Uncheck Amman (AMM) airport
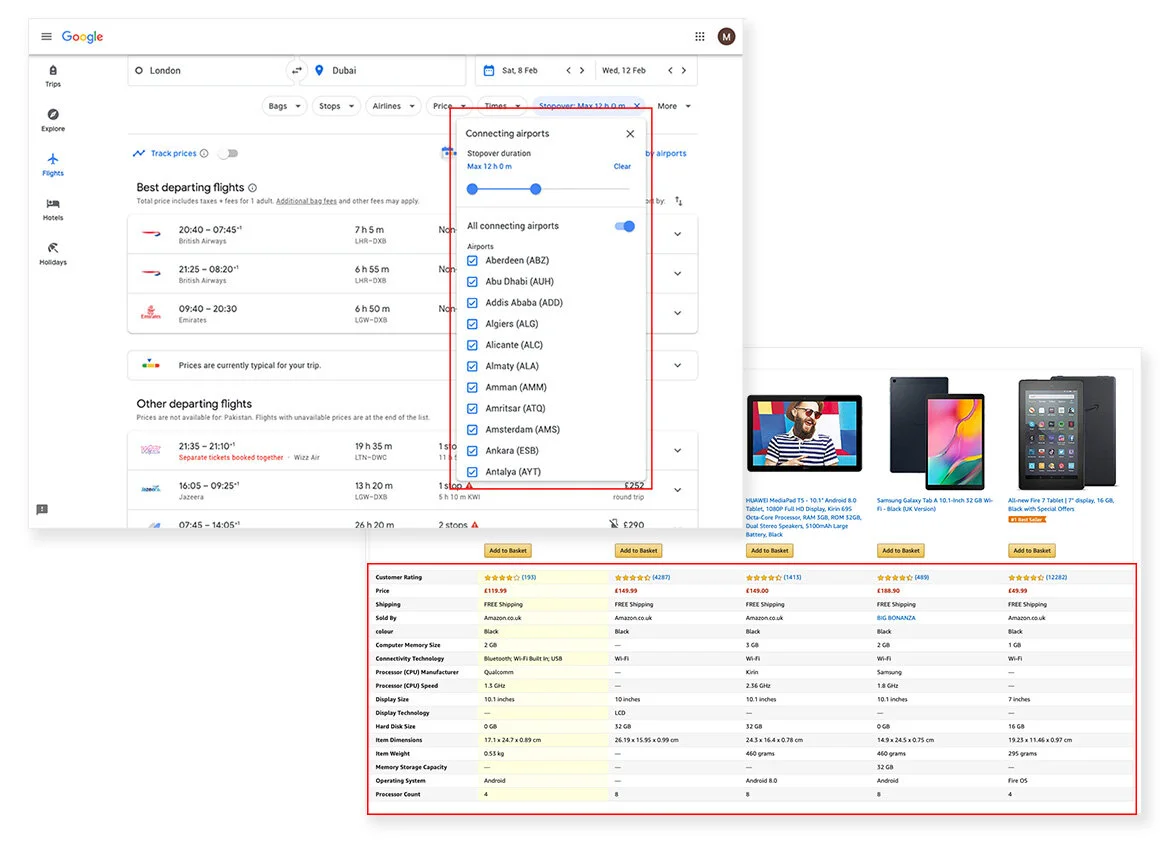The image size is (1160, 845). click(x=472, y=387)
